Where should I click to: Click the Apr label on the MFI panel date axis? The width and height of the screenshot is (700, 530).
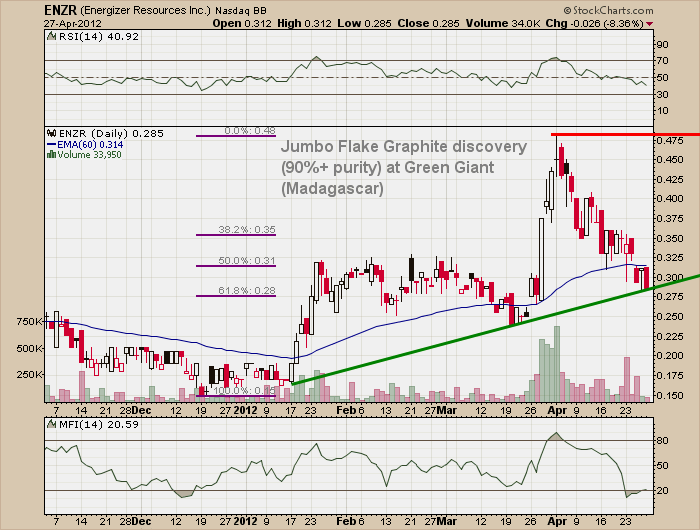557,521
